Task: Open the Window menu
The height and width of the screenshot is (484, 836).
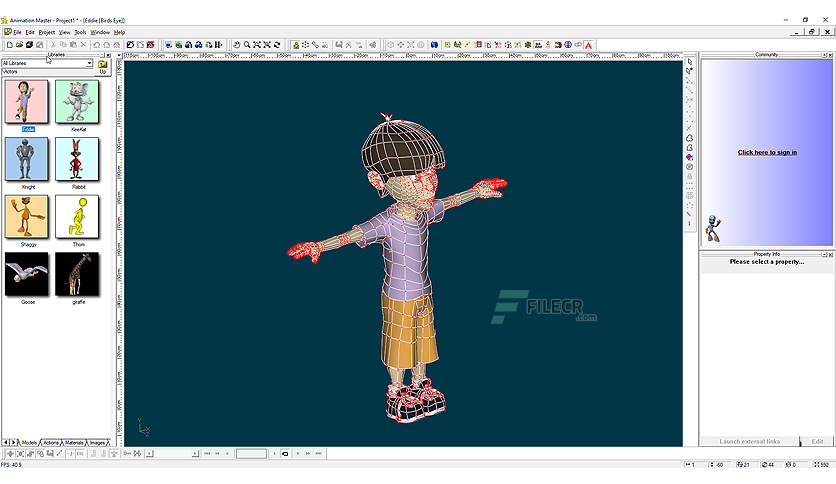Action: click(x=100, y=33)
